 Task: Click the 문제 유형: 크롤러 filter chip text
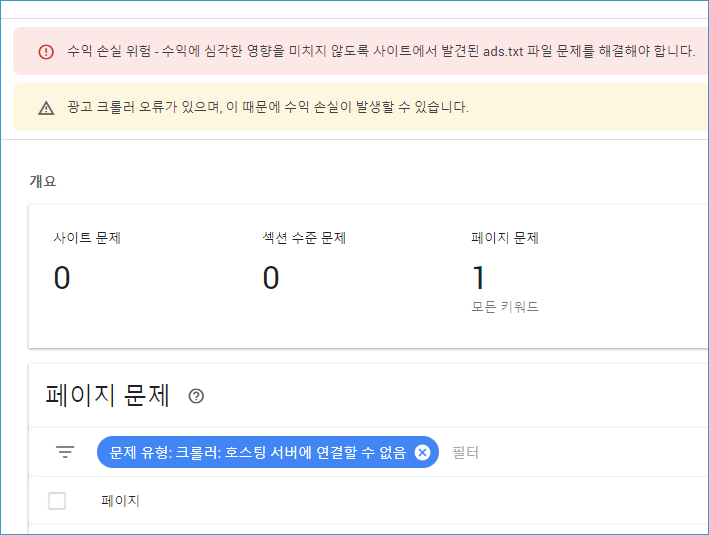[258, 452]
